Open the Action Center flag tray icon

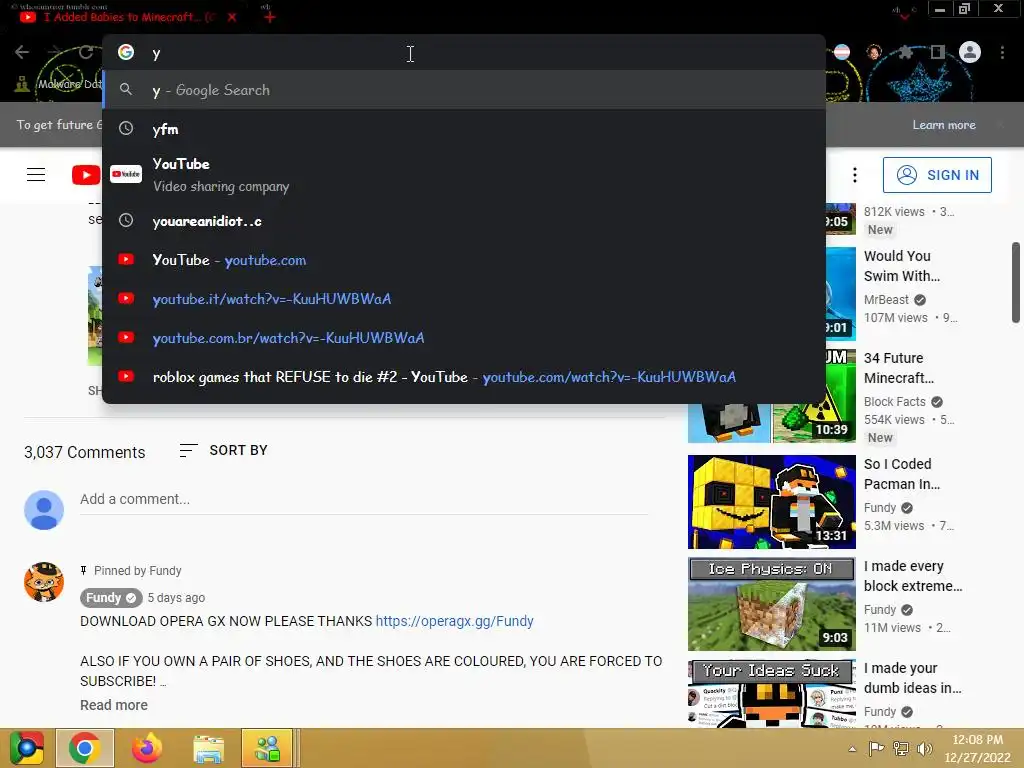[x=876, y=748]
